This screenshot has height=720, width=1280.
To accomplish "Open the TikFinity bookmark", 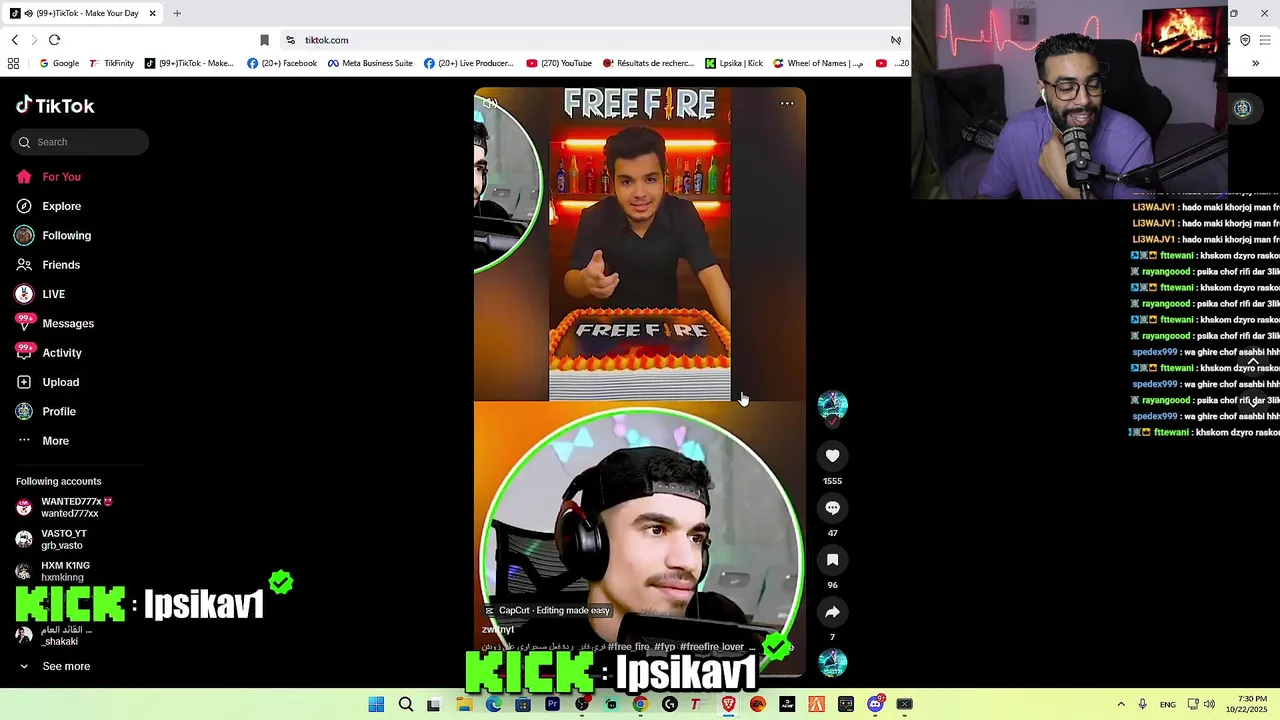I will click(111, 63).
